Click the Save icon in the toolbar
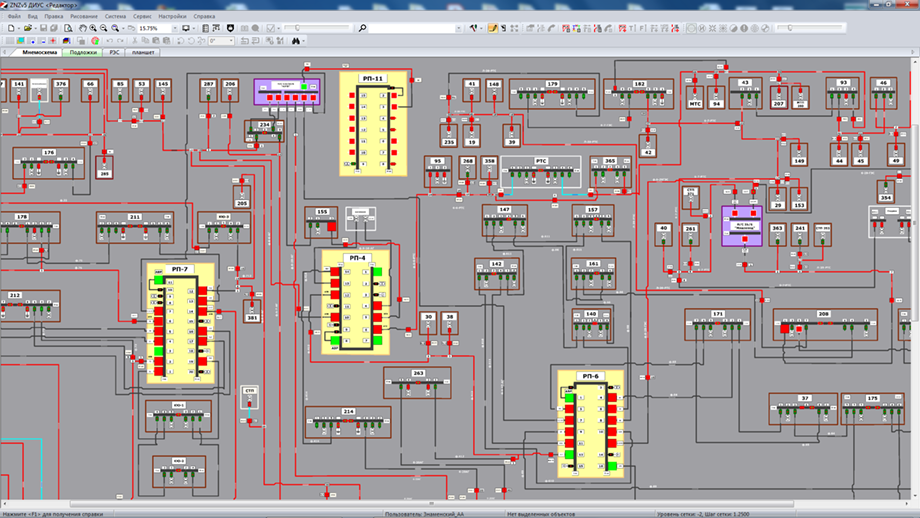This screenshot has height=518, width=920. (43, 28)
